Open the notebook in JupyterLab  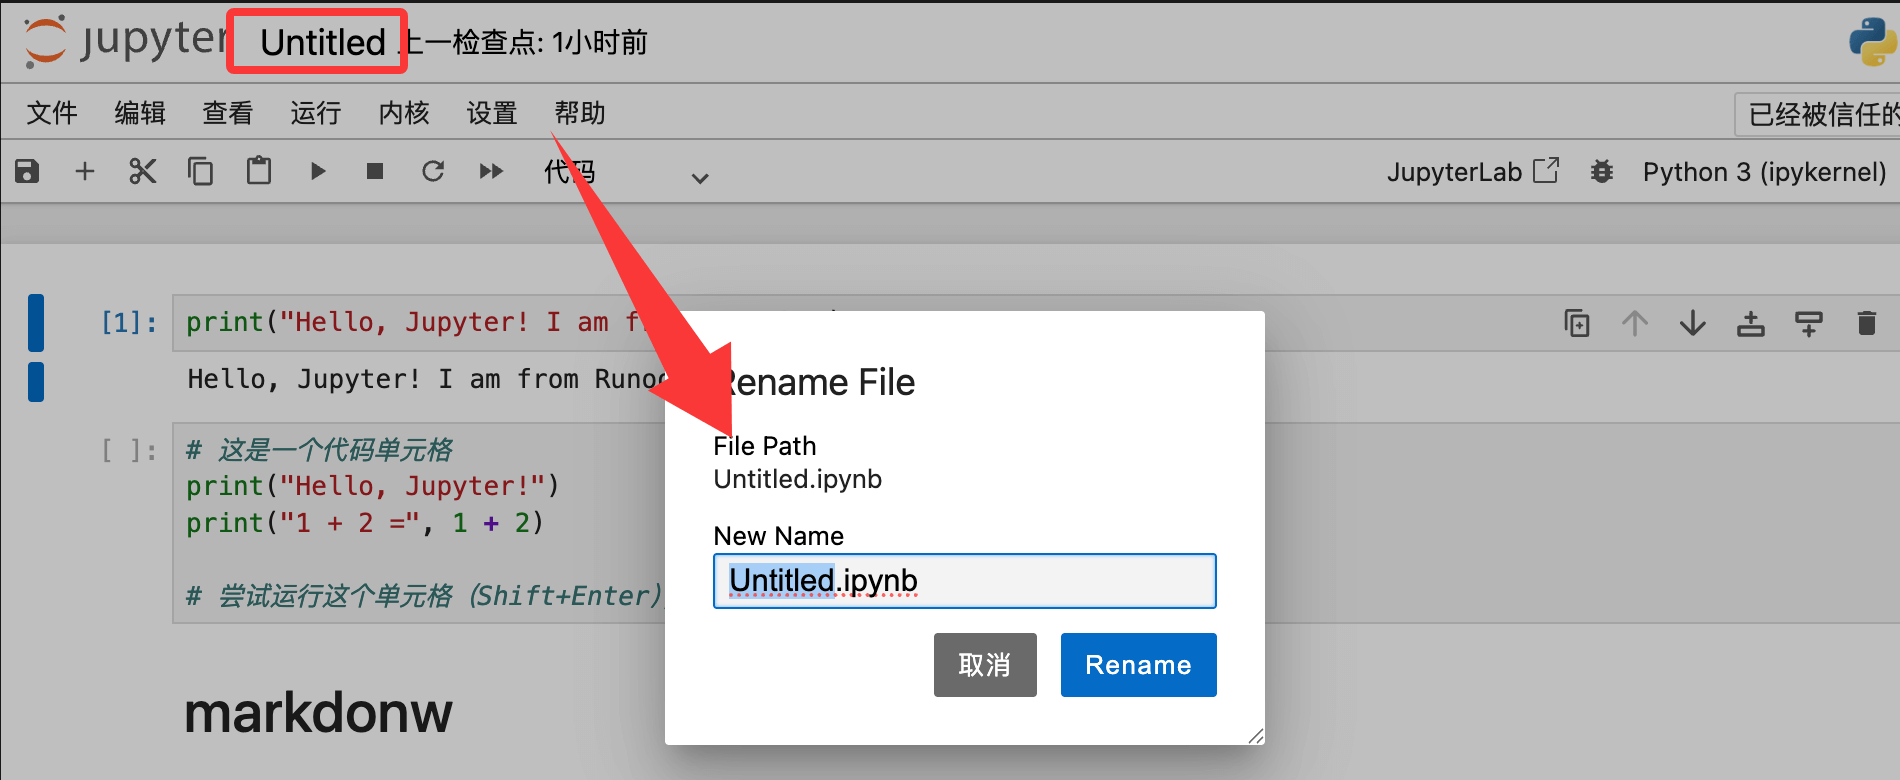1472,172
